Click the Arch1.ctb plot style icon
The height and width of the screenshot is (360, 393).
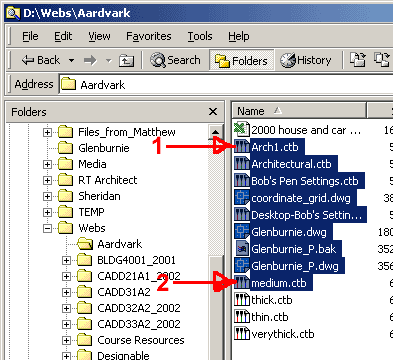[242, 147]
